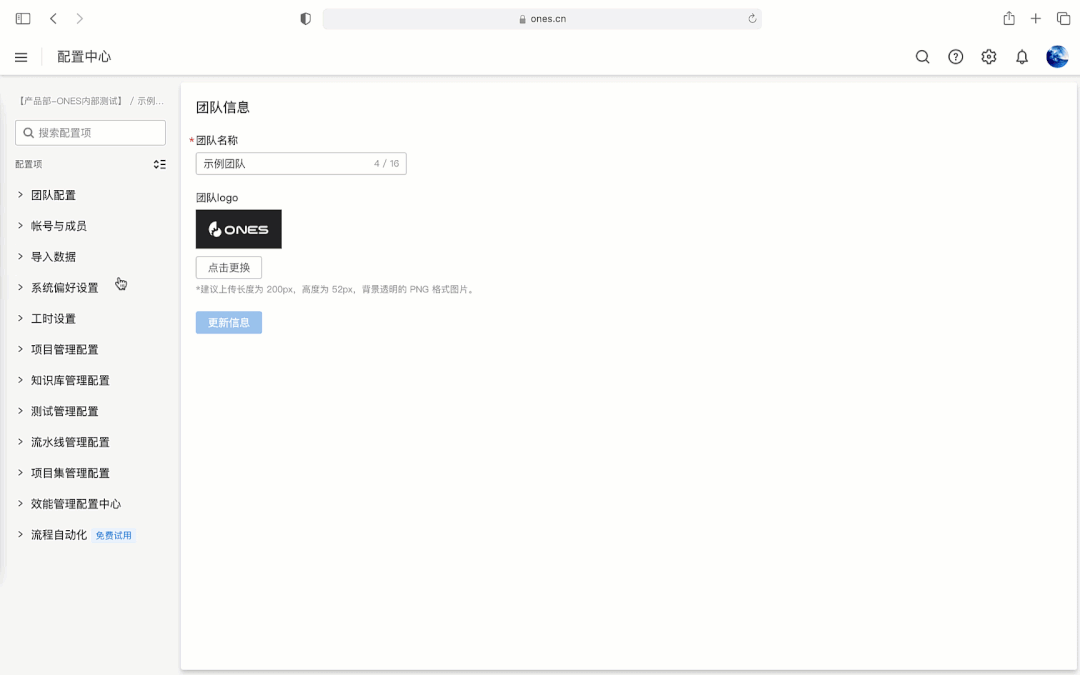Click the 团队信息 heading
The width and height of the screenshot is (1080, 675).
(222, 107)
